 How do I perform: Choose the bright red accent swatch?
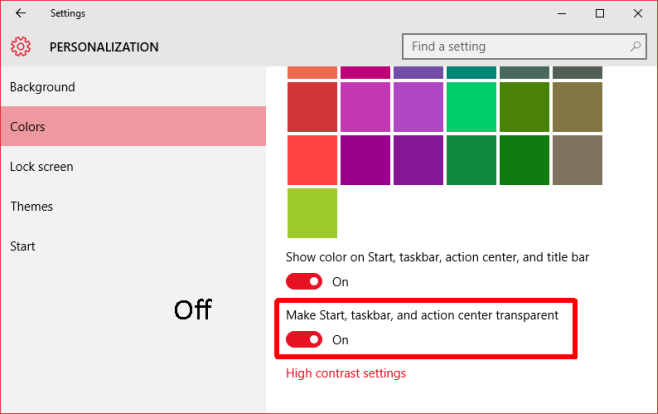click(x=312, y=160)
